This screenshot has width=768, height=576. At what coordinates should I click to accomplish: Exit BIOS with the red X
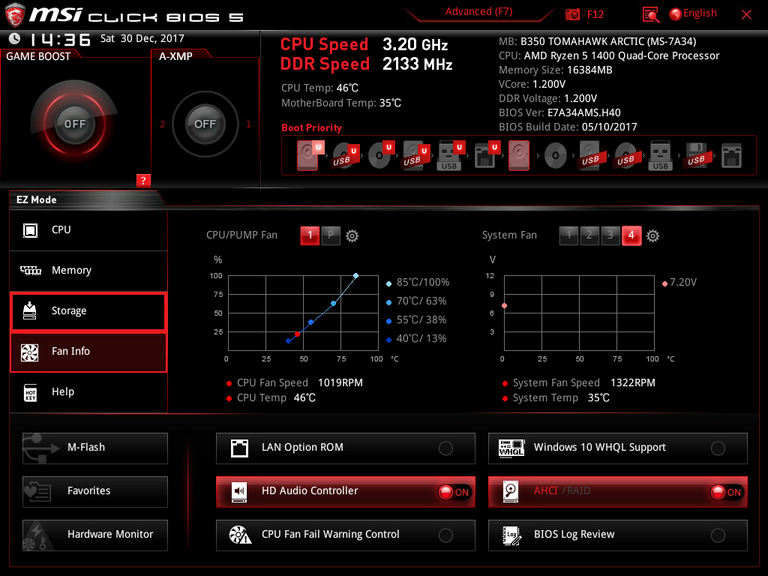746,15
